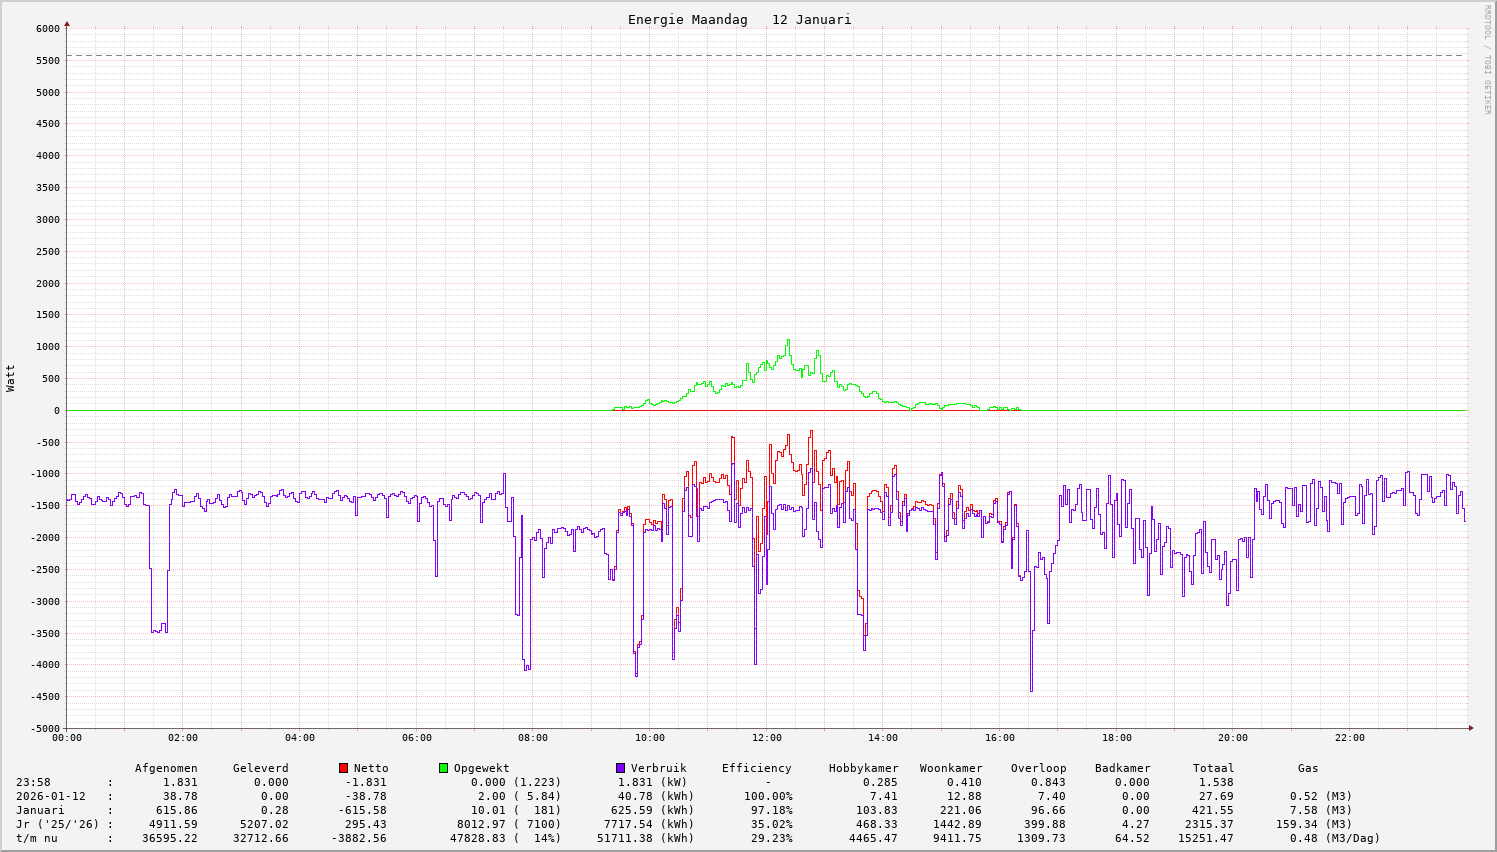1497x852 pixels.
Task: Click the RRDTOOL / TOBI OETIKER watermark
Action: point(1487,59)
